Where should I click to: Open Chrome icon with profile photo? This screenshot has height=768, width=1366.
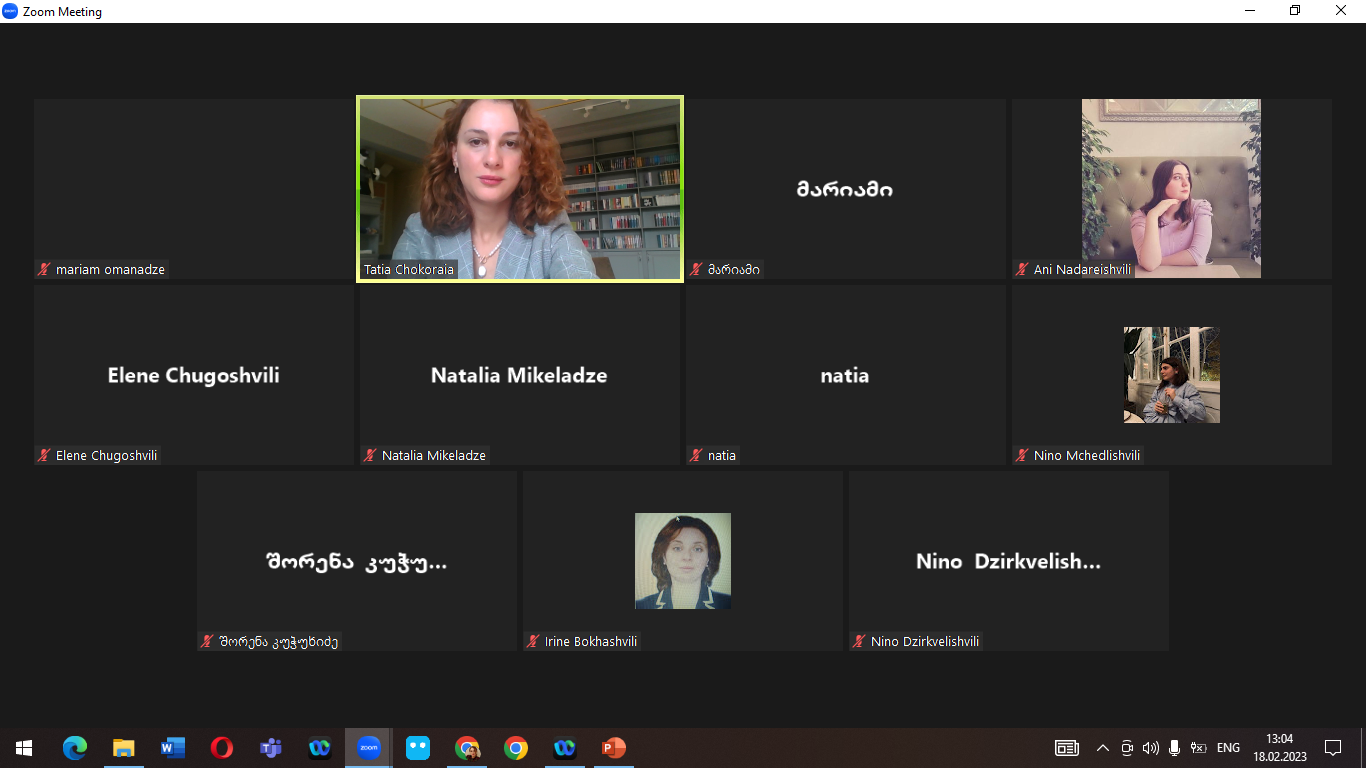[467, 748]
